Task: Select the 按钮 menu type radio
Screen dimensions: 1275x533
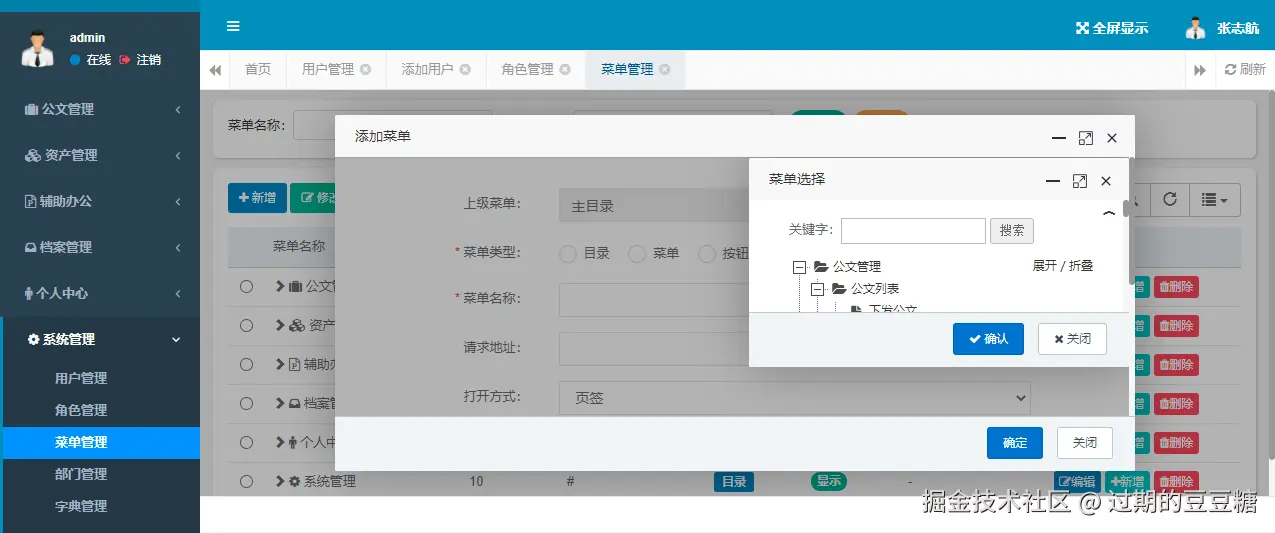Action: coord(707,254)
